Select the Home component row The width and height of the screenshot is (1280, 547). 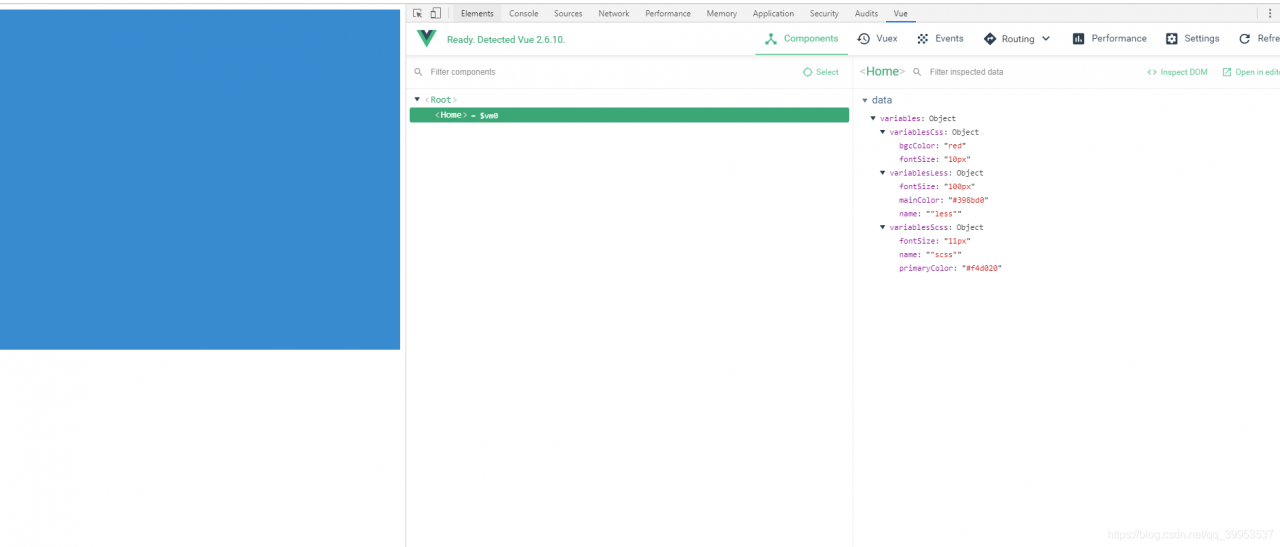click(629, 115)
